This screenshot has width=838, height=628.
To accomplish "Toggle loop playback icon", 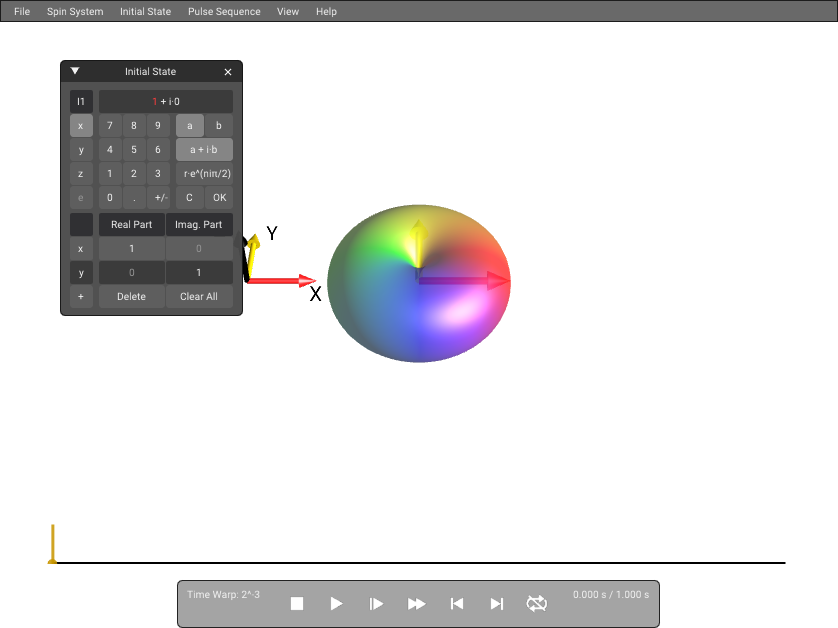I will pos(537,603).
